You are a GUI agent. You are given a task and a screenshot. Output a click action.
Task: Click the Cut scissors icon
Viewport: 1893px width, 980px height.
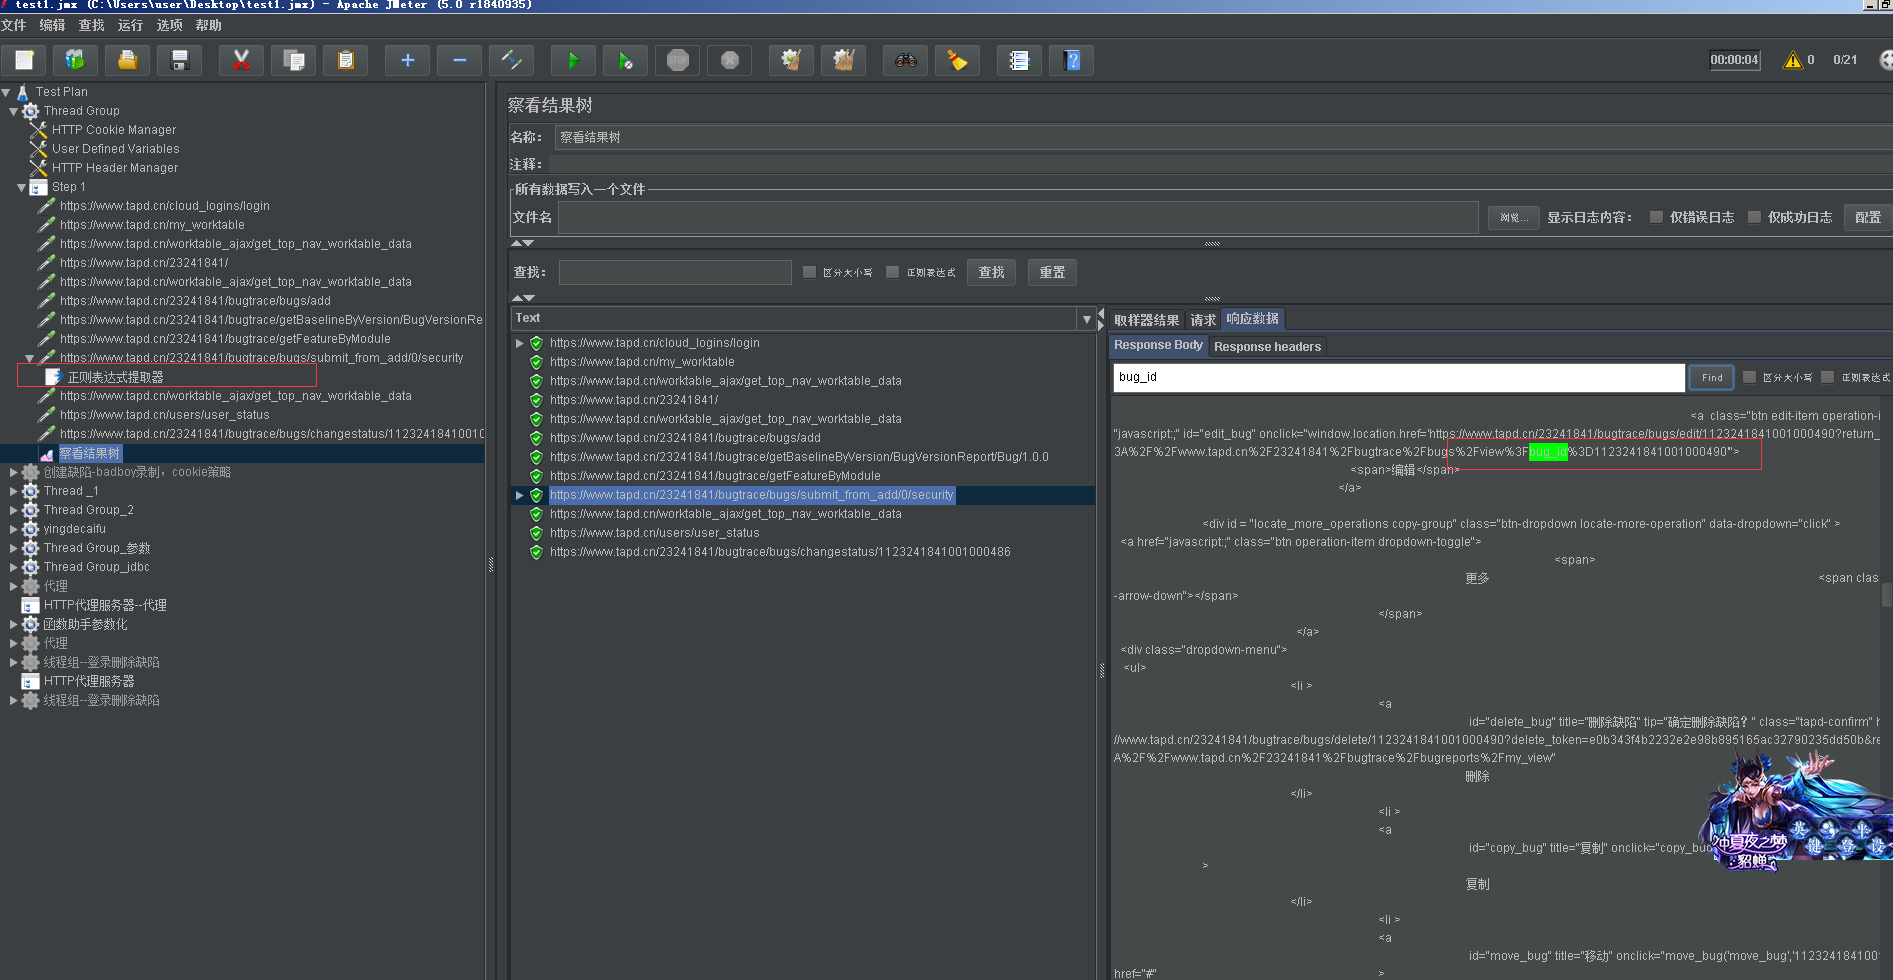click(x=241, y=60)
